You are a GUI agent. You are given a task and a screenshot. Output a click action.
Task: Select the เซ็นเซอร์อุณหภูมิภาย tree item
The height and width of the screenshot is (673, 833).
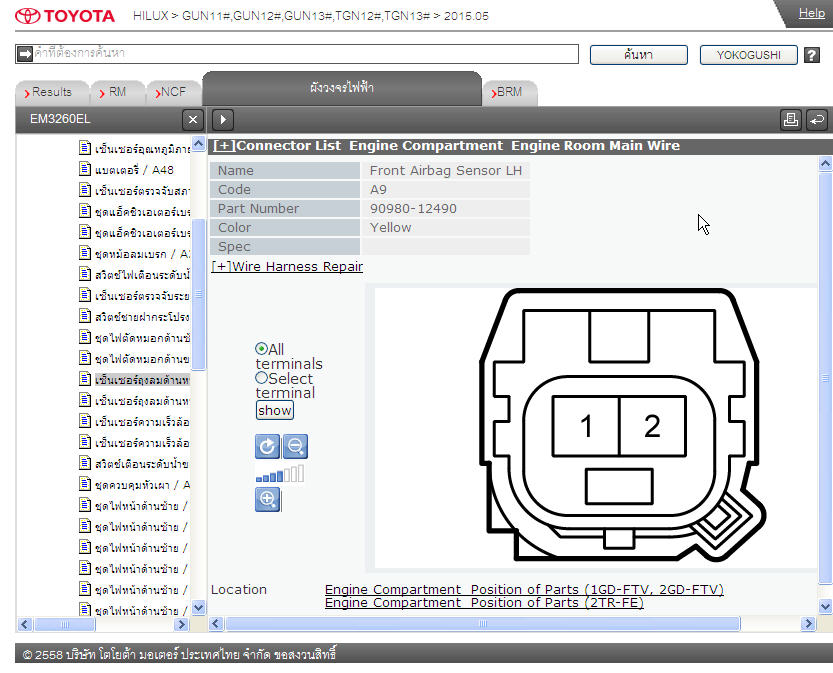[142, 149]
